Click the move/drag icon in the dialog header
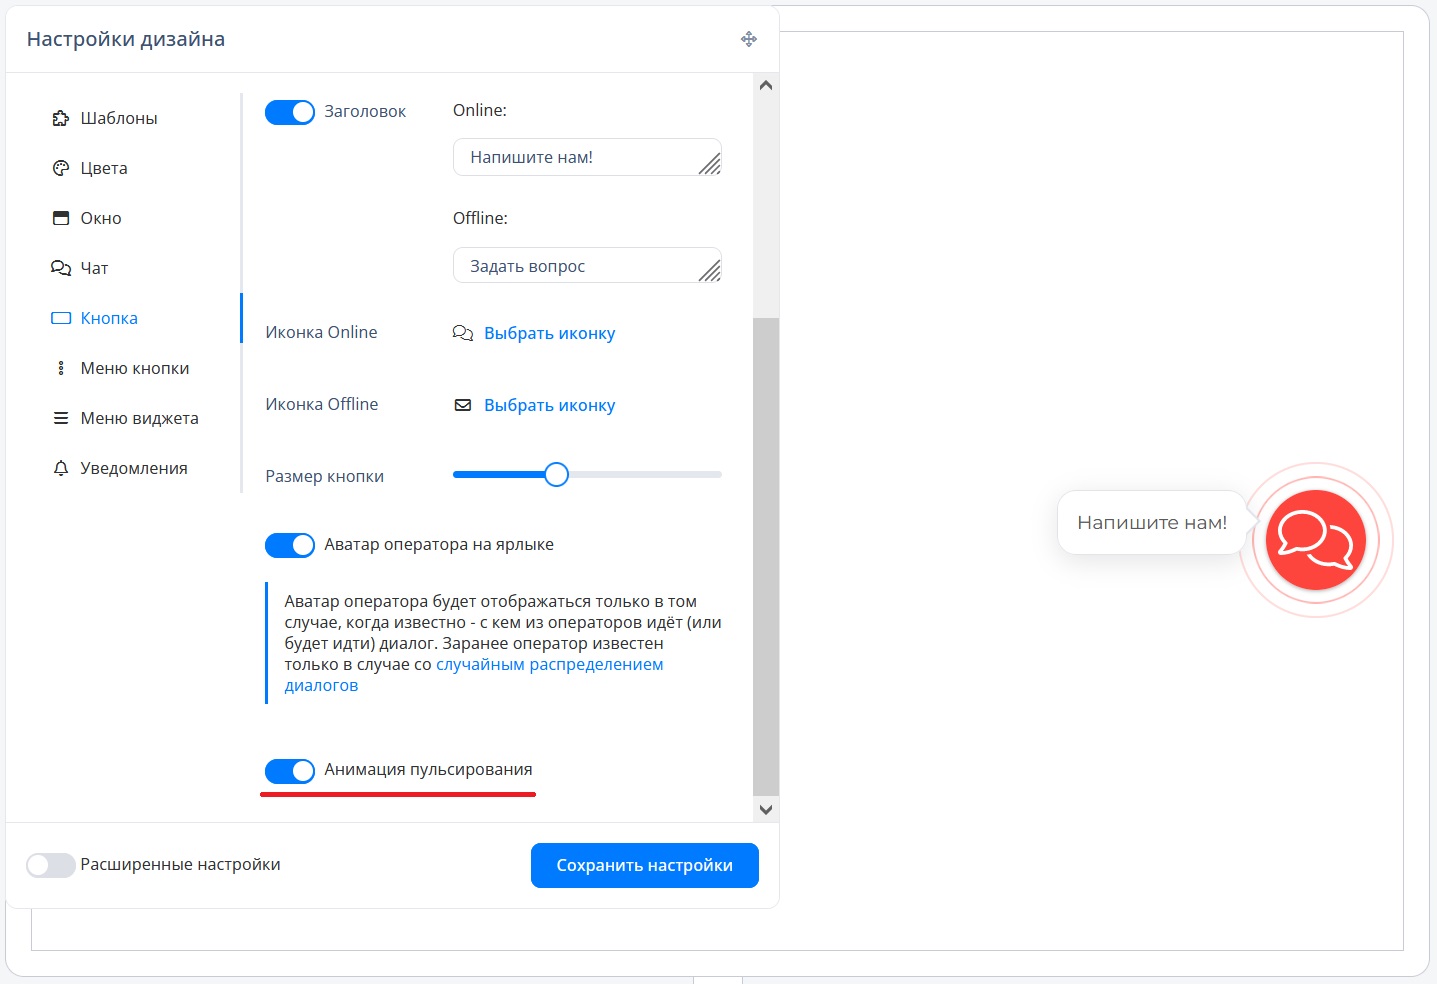This screenshot has width=1437, height=984. tap(748, 39)
